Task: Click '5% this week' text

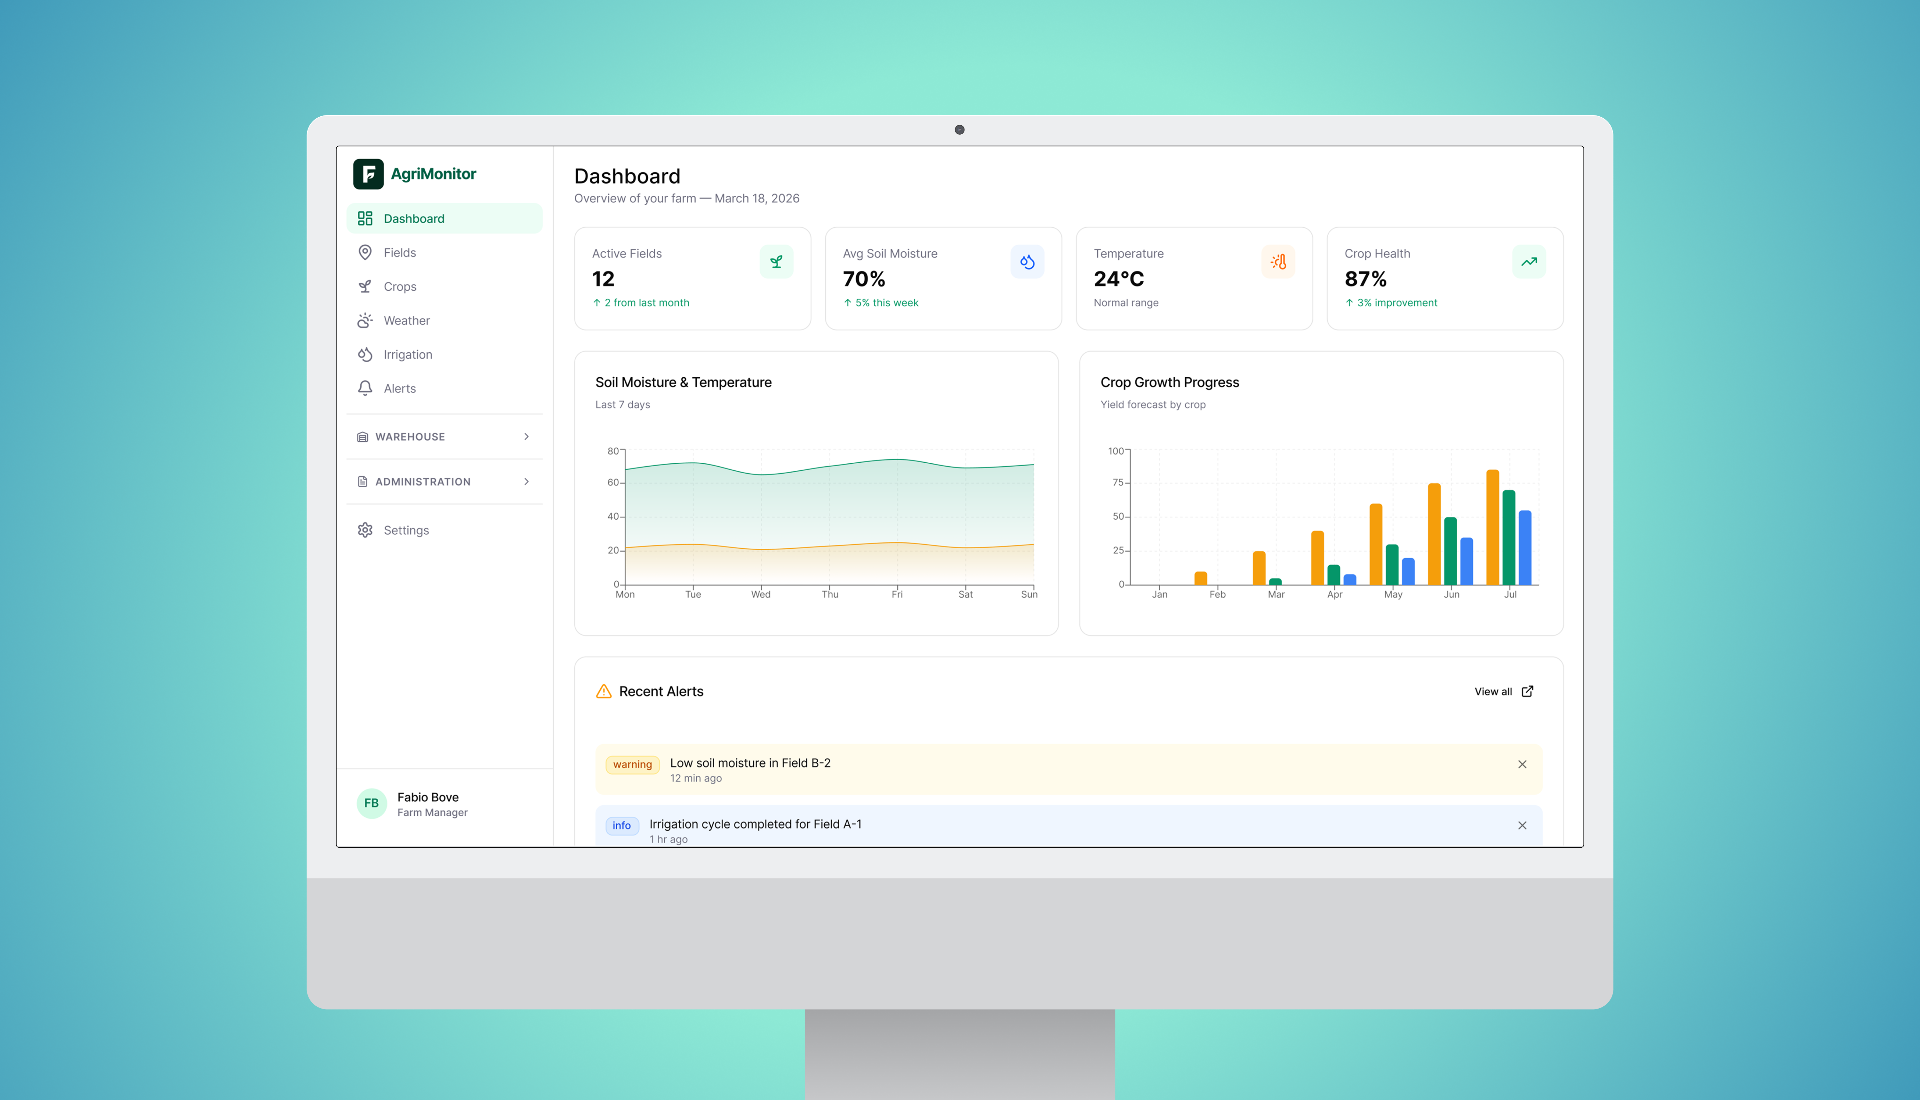Action: point(887,303)
